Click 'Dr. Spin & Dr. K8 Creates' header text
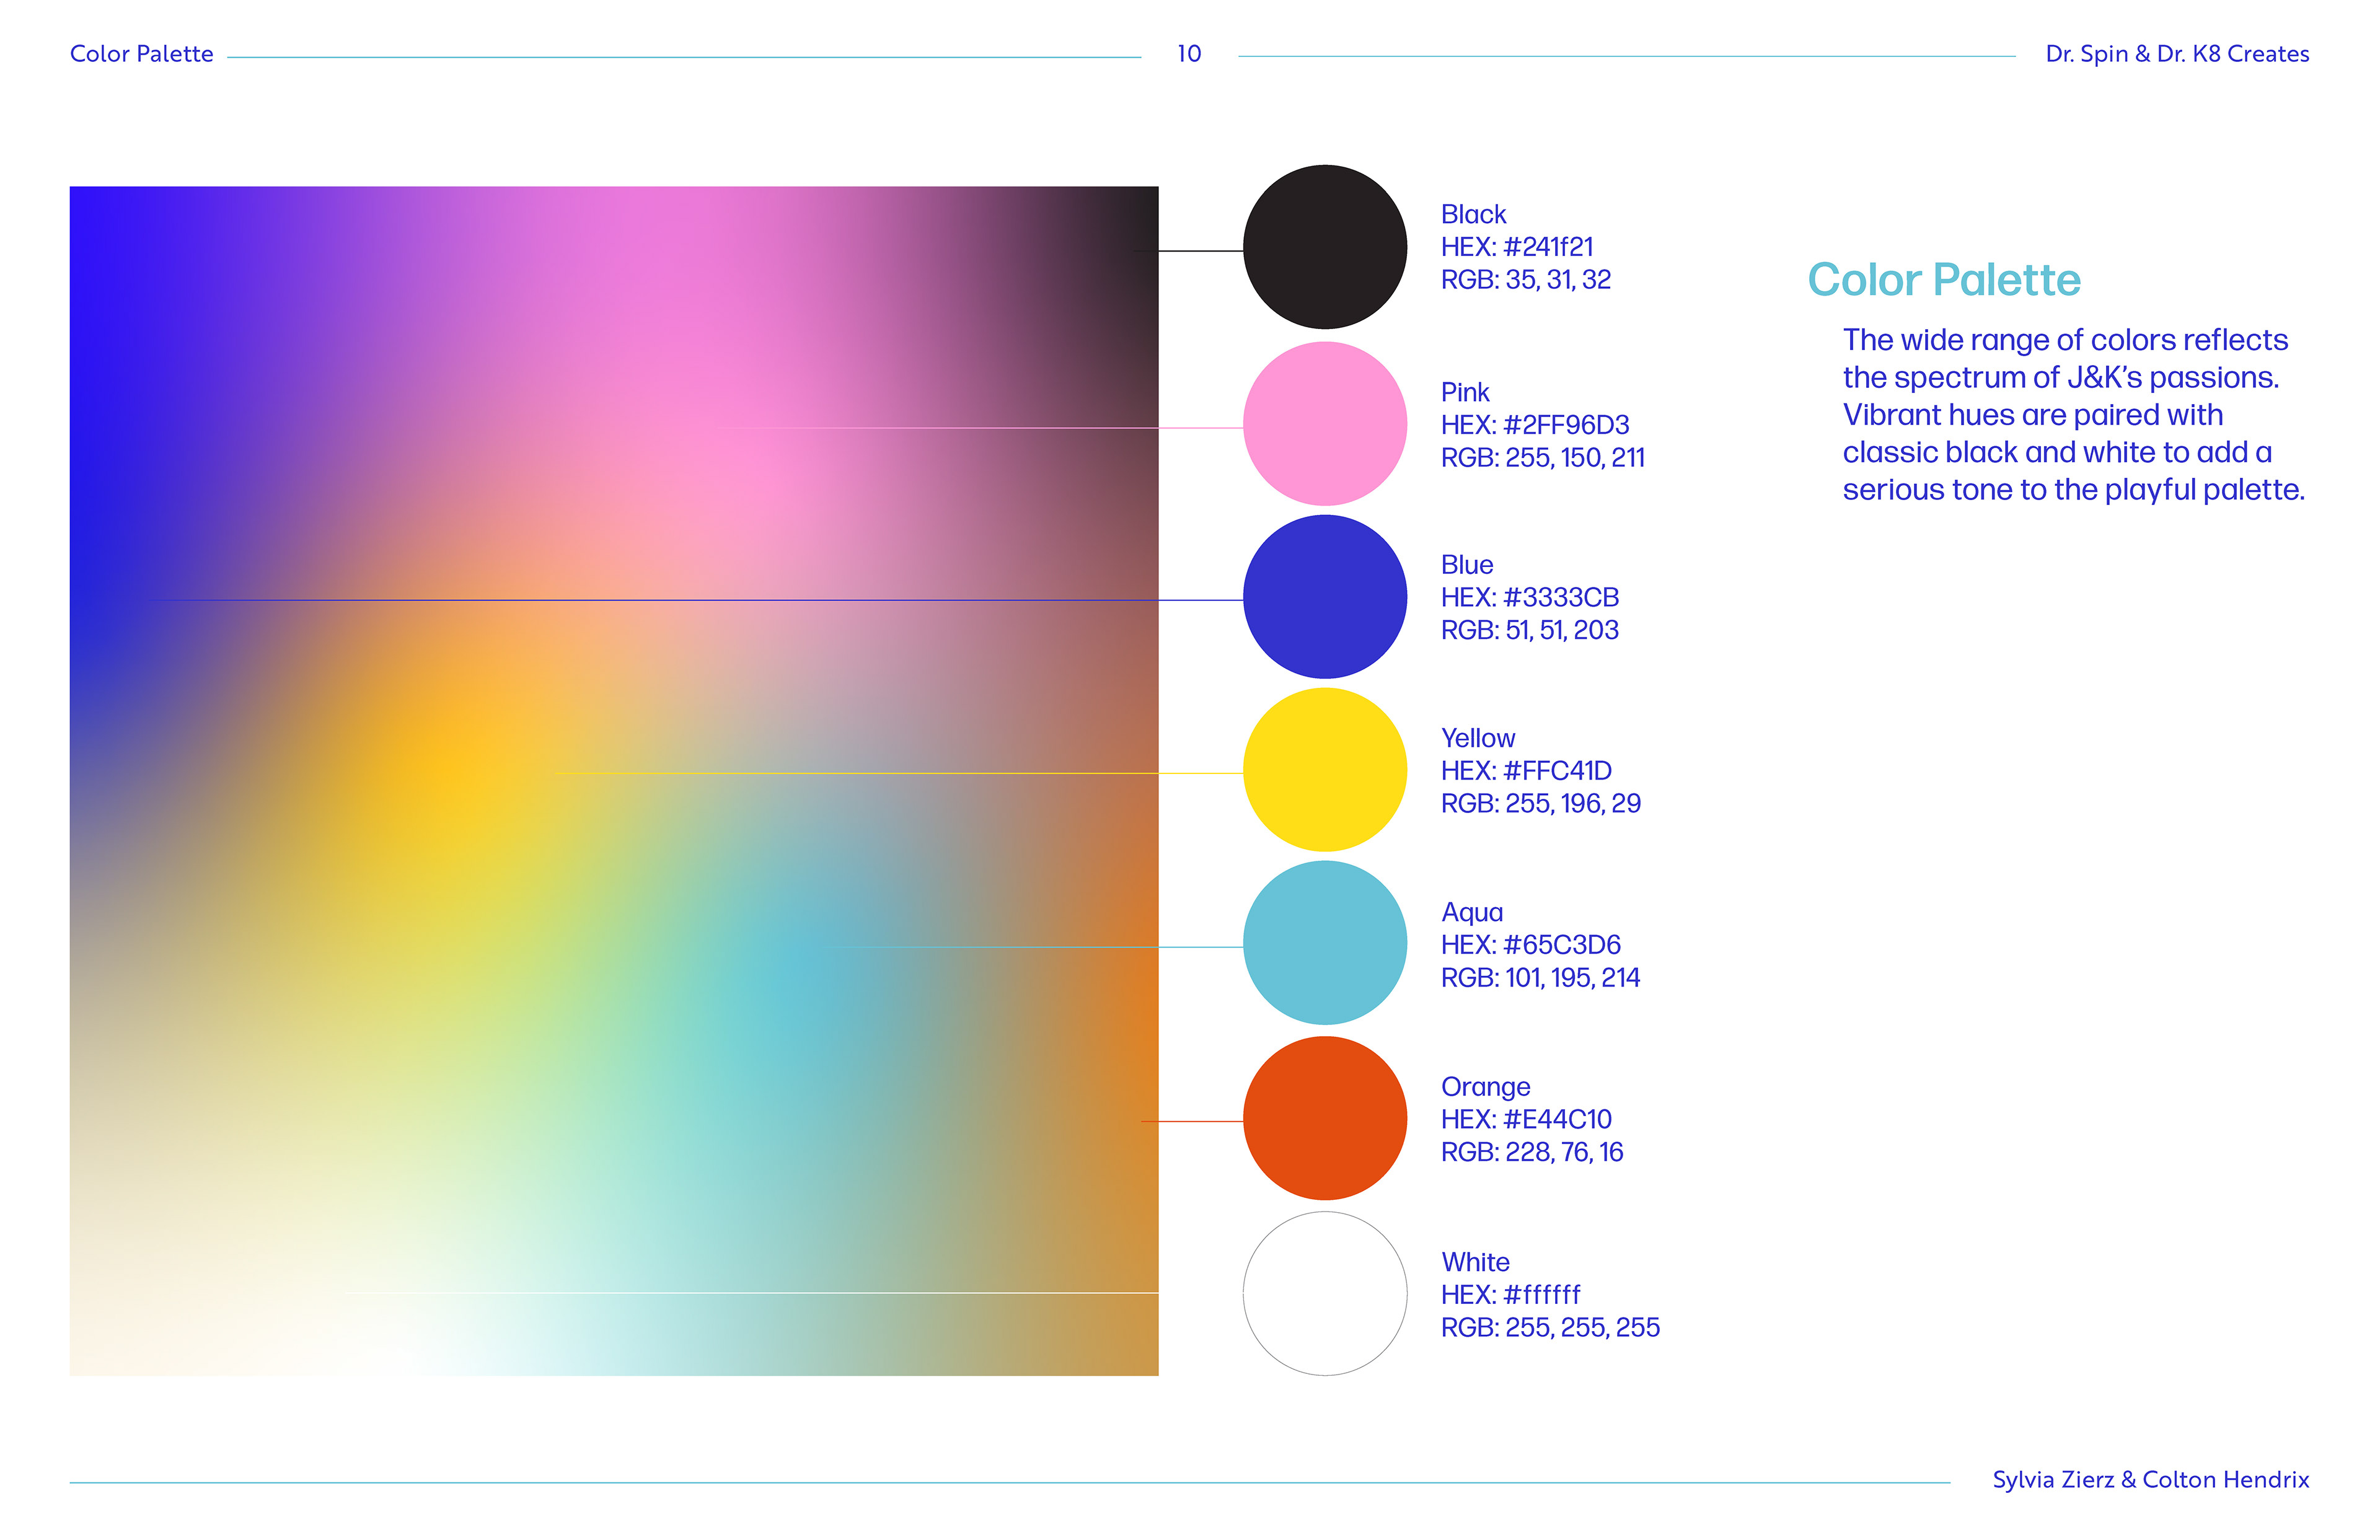This screenshot has height=1540, width=2380. click(x=2176, y=54)
